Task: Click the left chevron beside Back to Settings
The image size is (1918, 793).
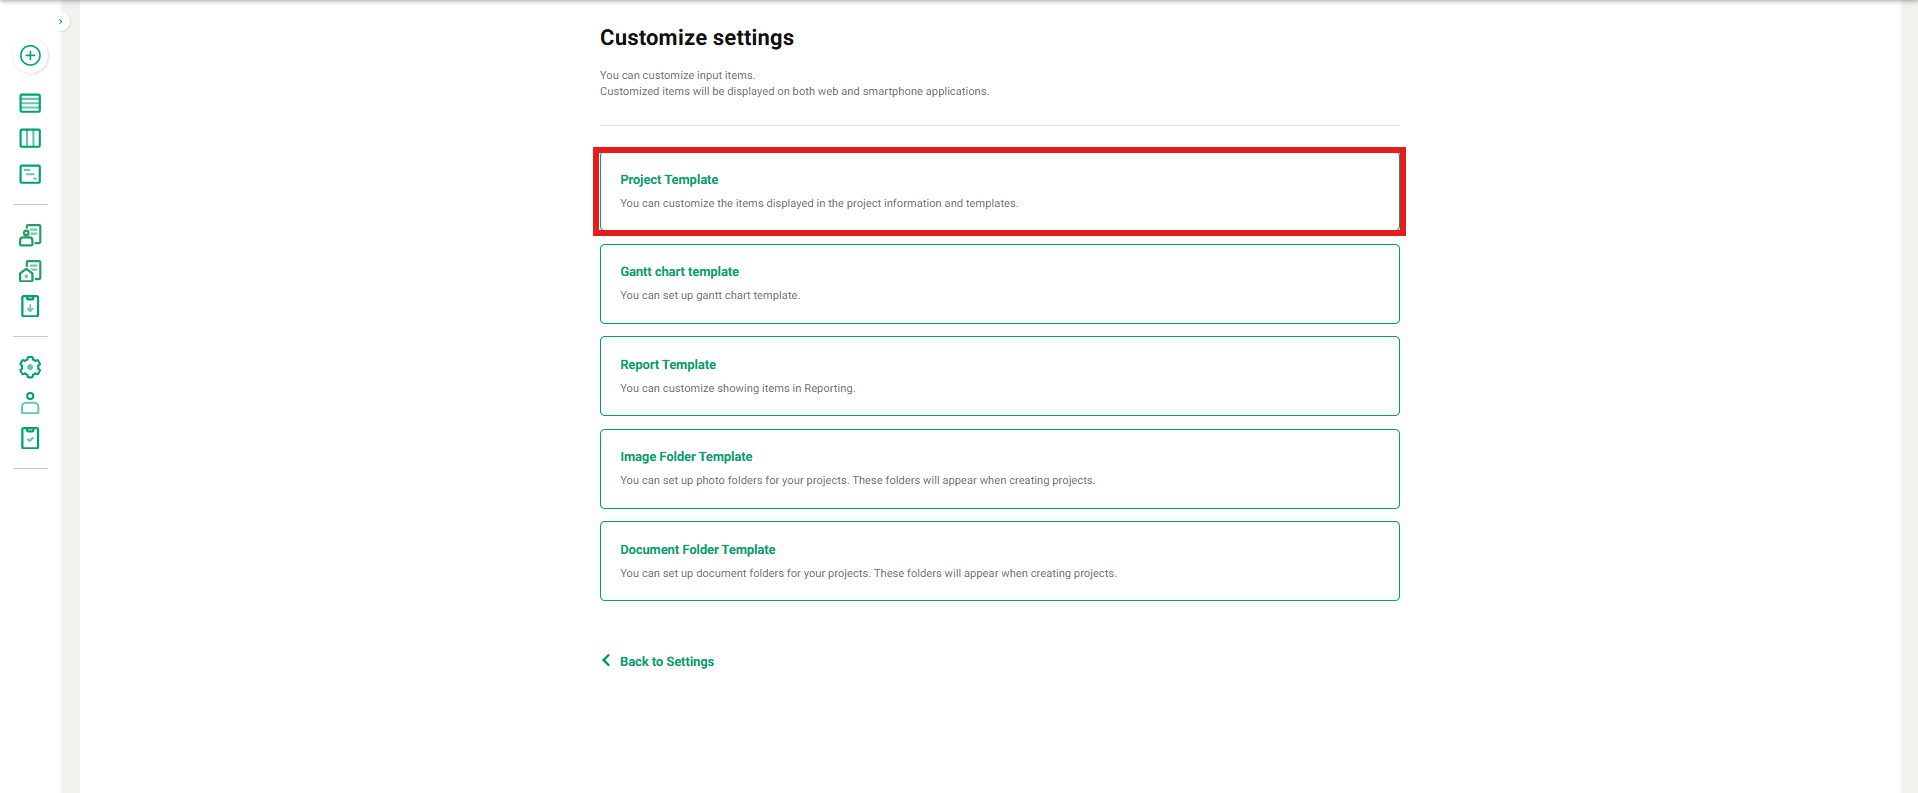Action: (x=606, y=661)
